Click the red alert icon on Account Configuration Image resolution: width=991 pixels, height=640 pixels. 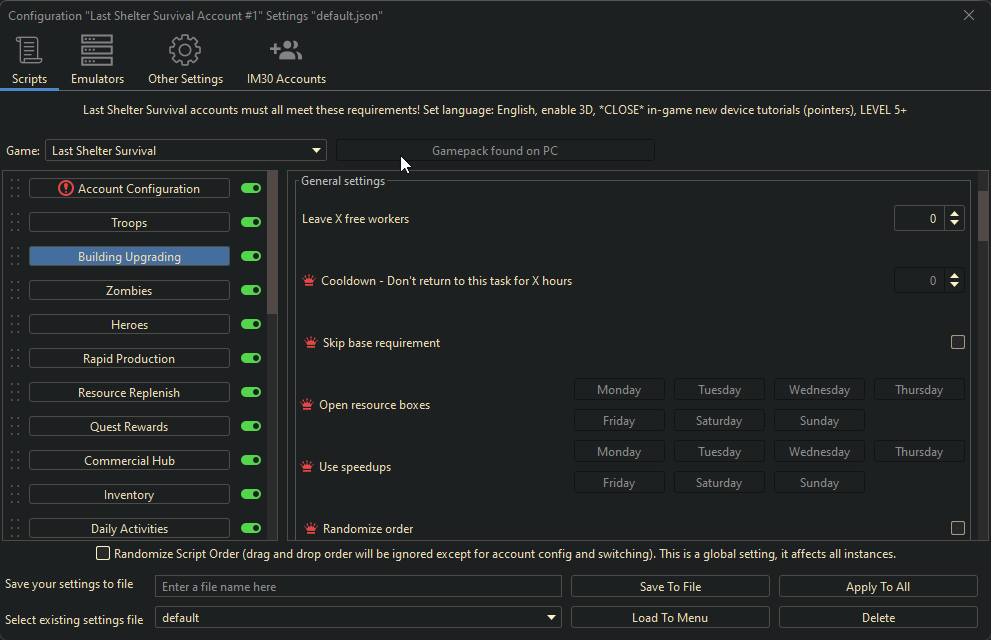coord(66,188)
